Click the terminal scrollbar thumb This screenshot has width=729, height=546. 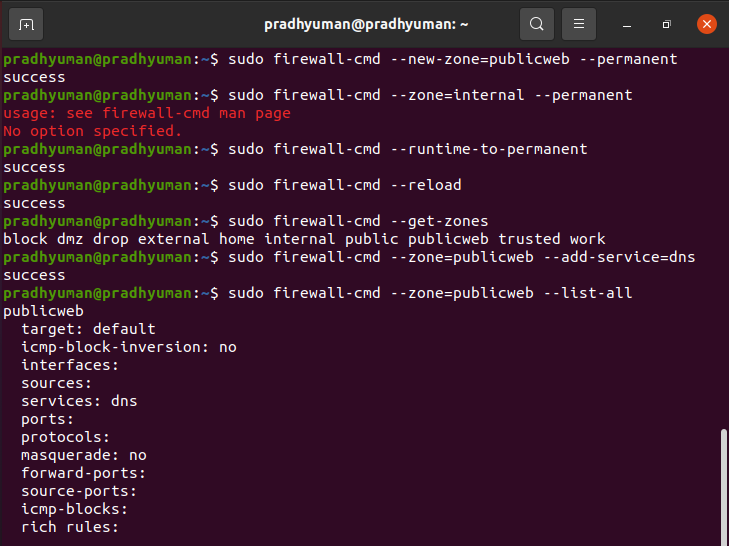click(x=723, y=487)
